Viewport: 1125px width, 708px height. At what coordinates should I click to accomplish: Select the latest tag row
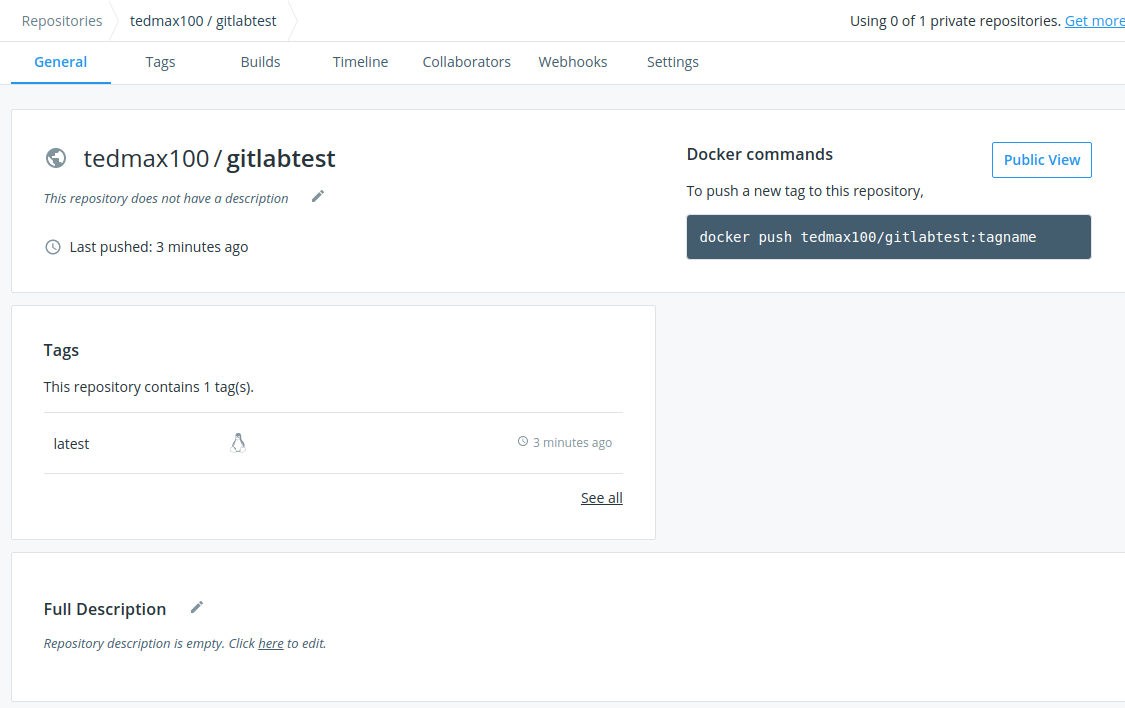[72, 444]
